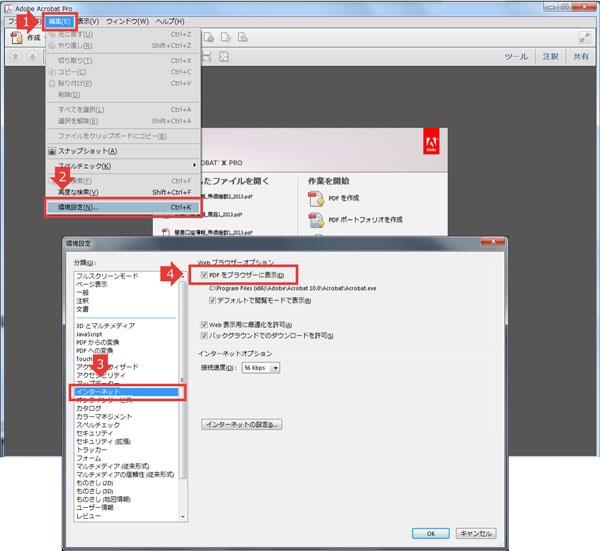The width and height of the screenshot is (600, 551).
Task: Toggle Web 表示用に最適化を許可 checkbox
Action: pyautogui.click(x=204, y=324)
